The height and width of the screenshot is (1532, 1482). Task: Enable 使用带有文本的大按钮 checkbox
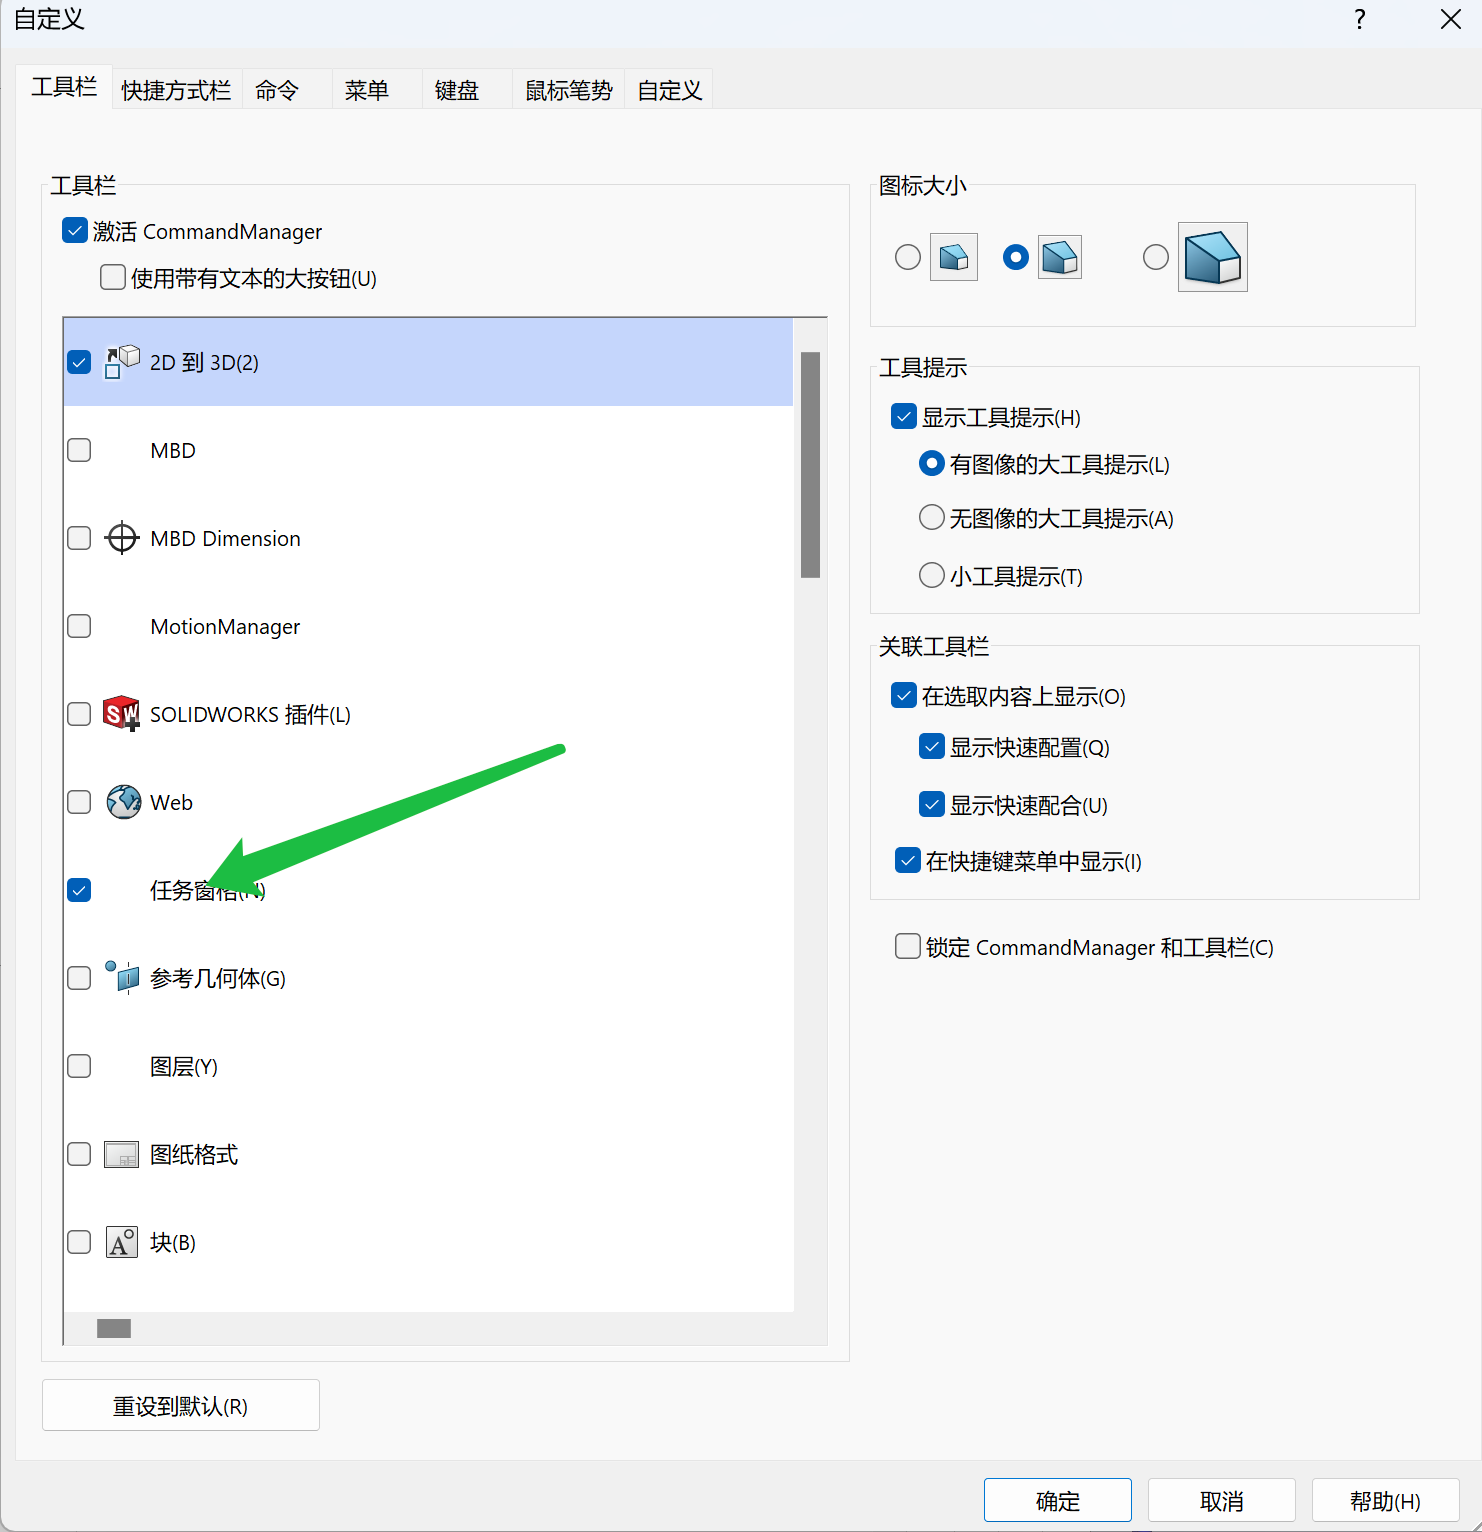[113, 277]
